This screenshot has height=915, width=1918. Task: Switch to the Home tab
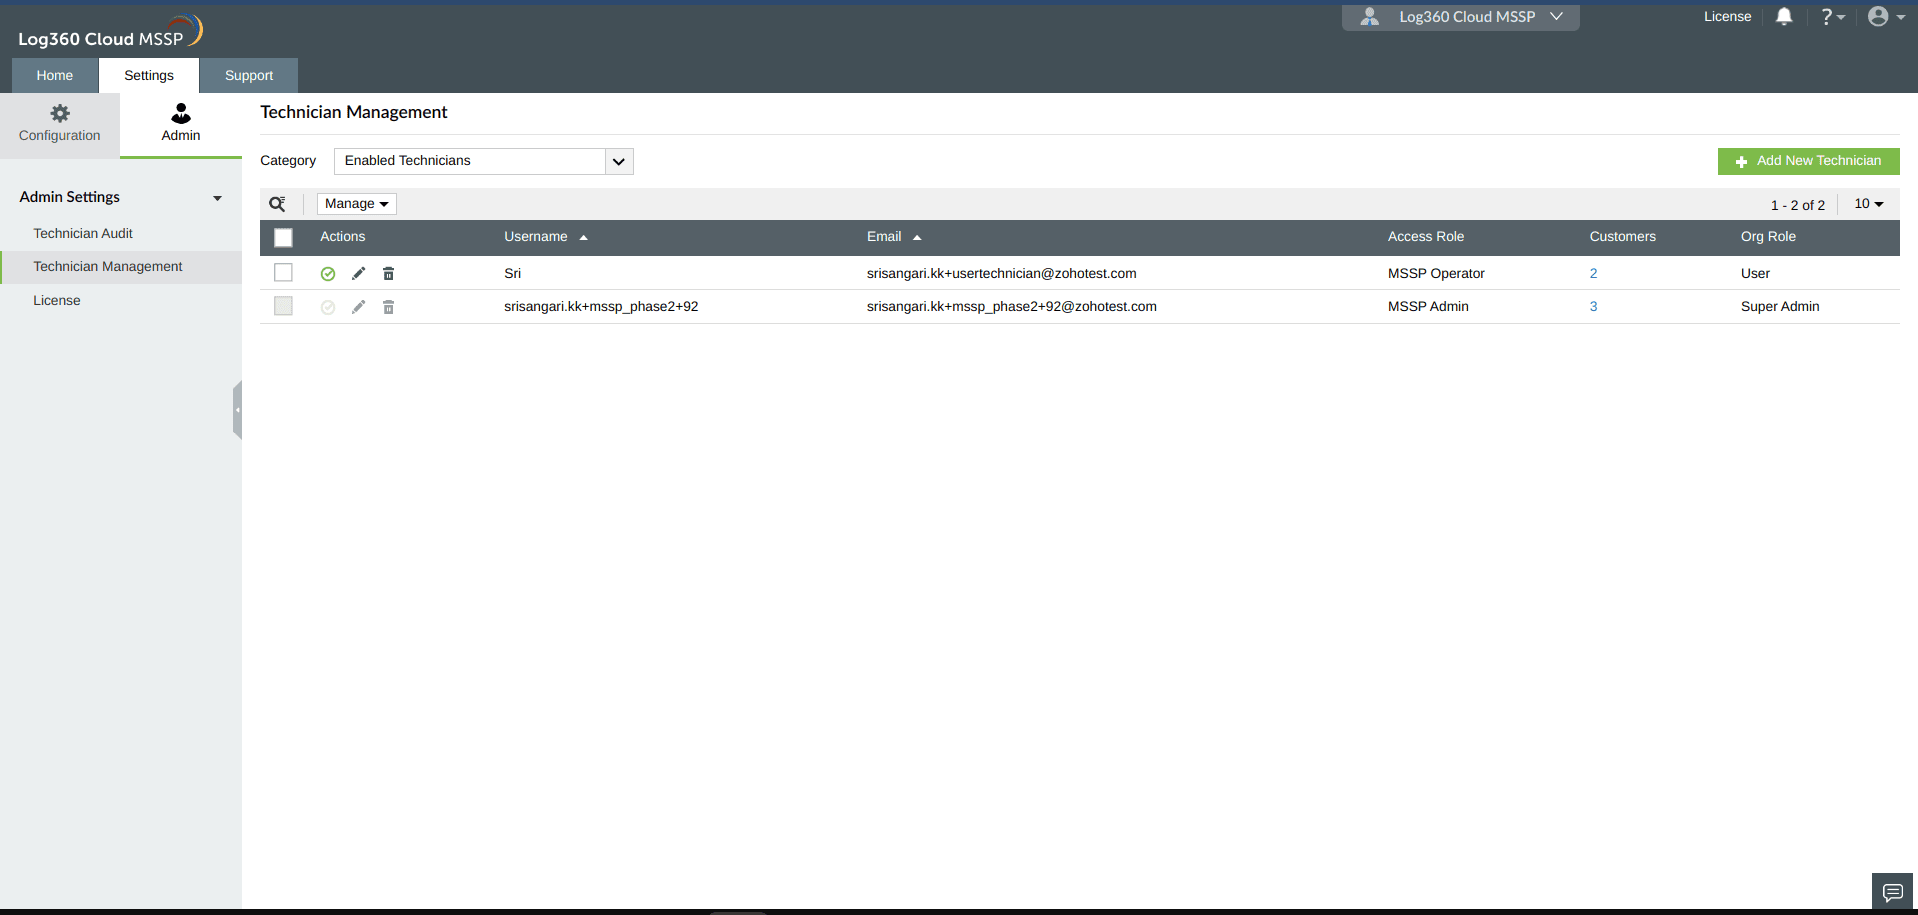coord(55,75)
